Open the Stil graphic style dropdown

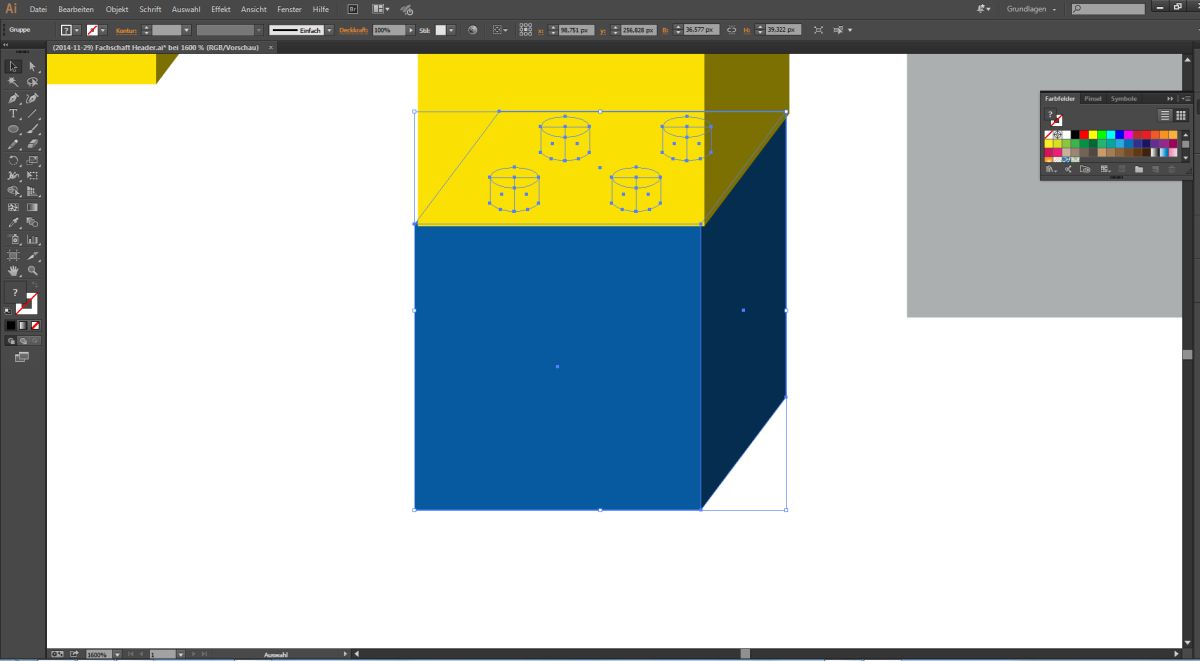tap(451, 30)
